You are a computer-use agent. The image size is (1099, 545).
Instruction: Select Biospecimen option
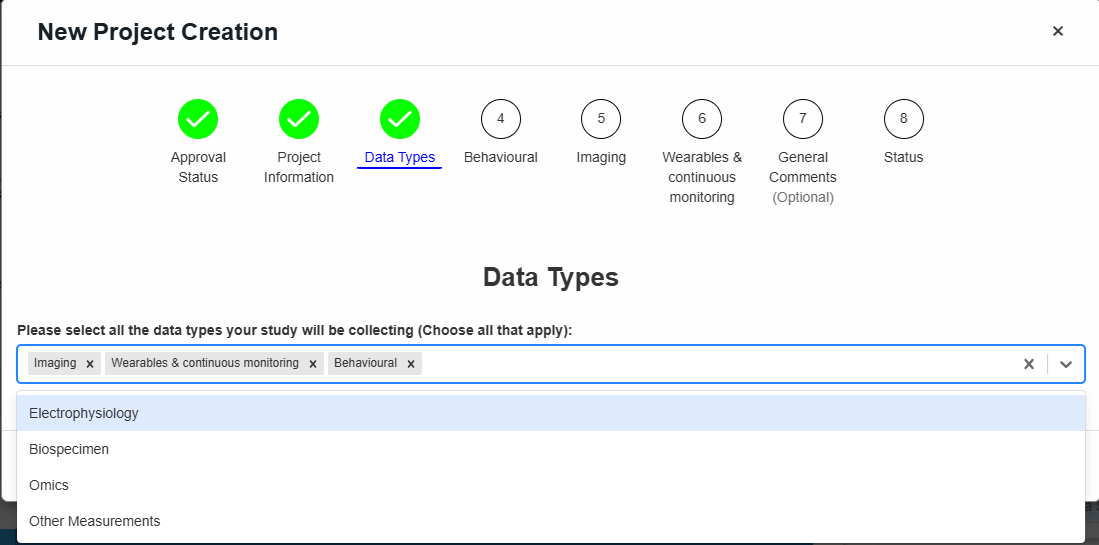(x=551, y=449)
